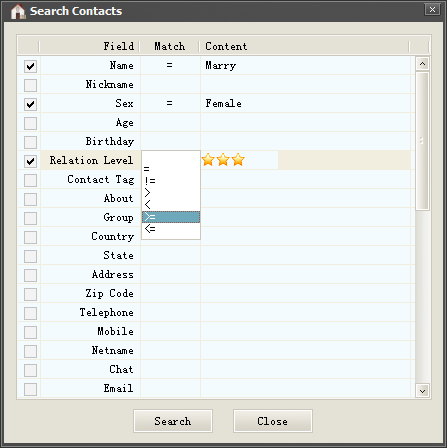The height and width of the screenshot is (448, 447).
Task: Uncheck the Relation Level checkbox
Action: point(30,161)
